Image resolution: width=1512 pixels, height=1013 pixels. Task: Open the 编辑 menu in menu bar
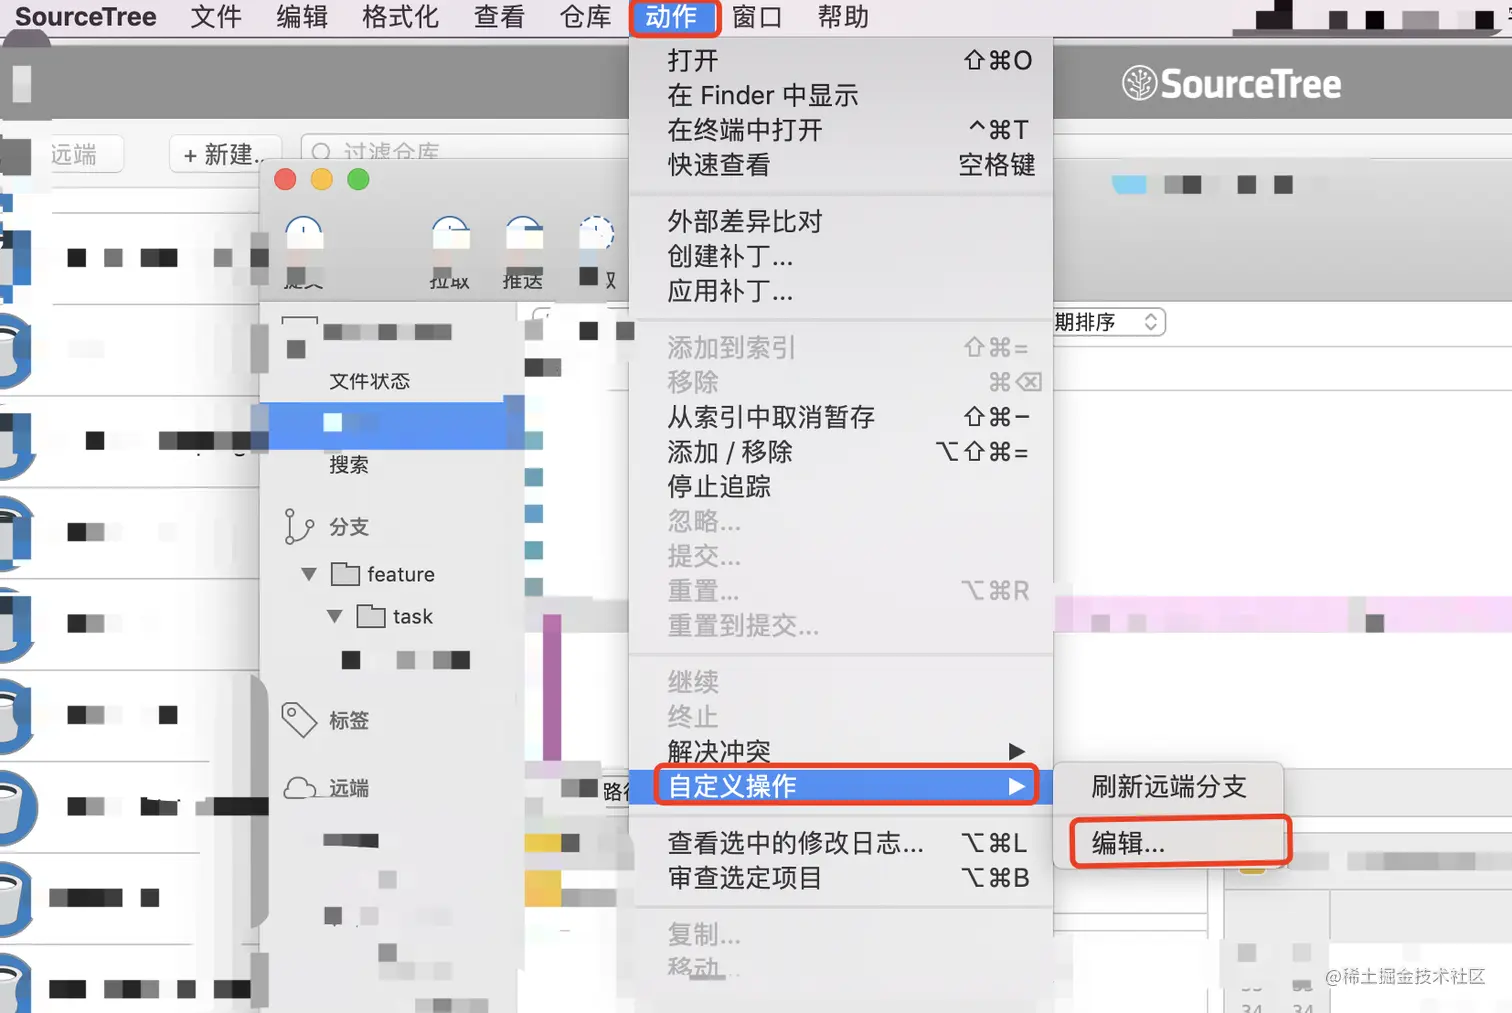point(302,17)
